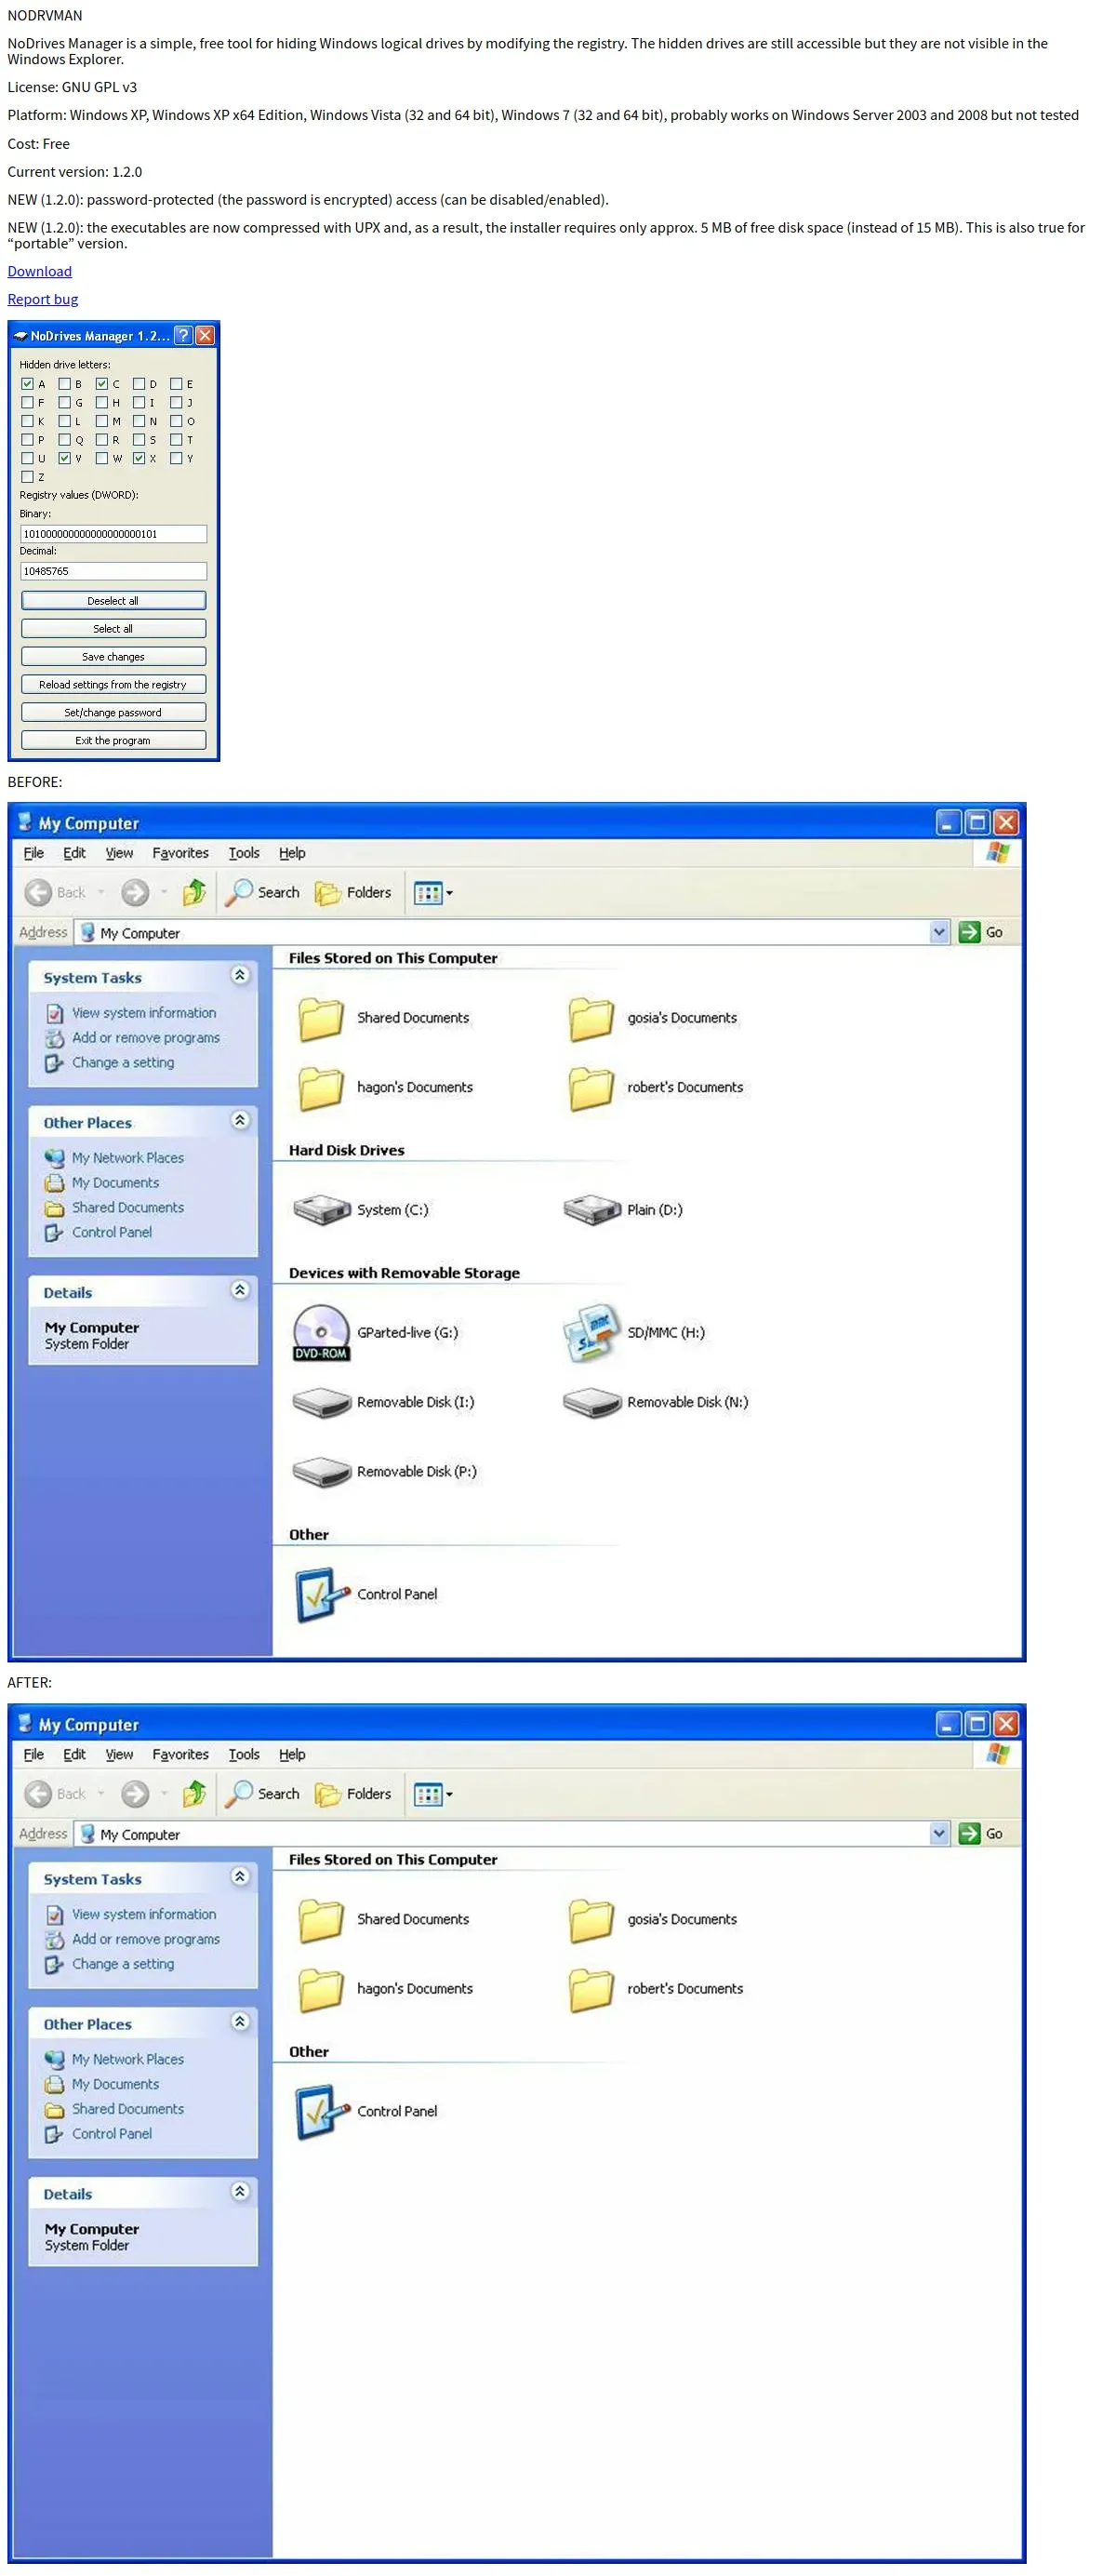The height and width of the screenshot is (2576, 1116).
Task: Open Views dropdown in AFTER window toolbar
Action: click(x=433, y=1795)
